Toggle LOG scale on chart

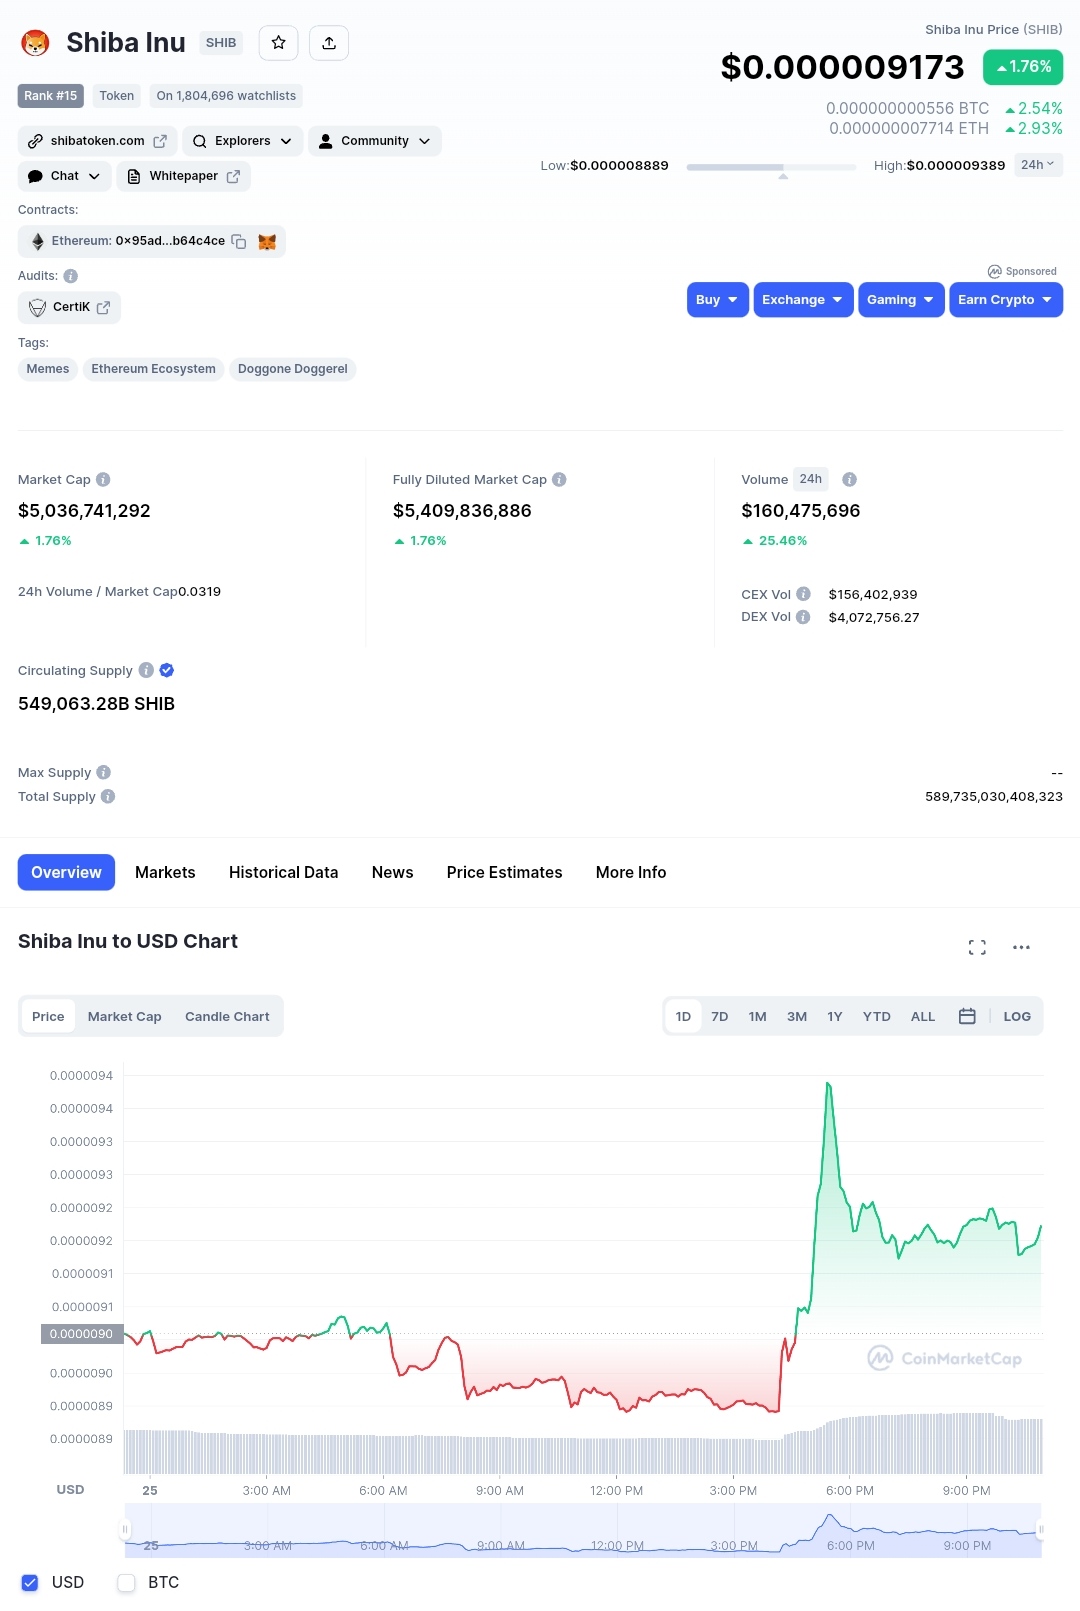coord(1017,1016)
